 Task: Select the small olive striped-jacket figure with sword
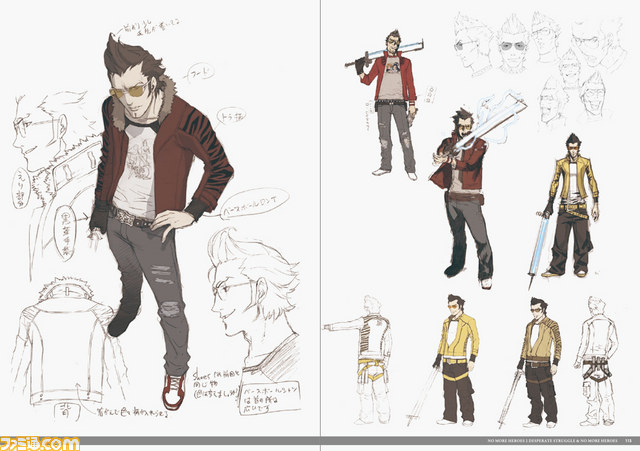pyautogui.click(x=533, y=362)
